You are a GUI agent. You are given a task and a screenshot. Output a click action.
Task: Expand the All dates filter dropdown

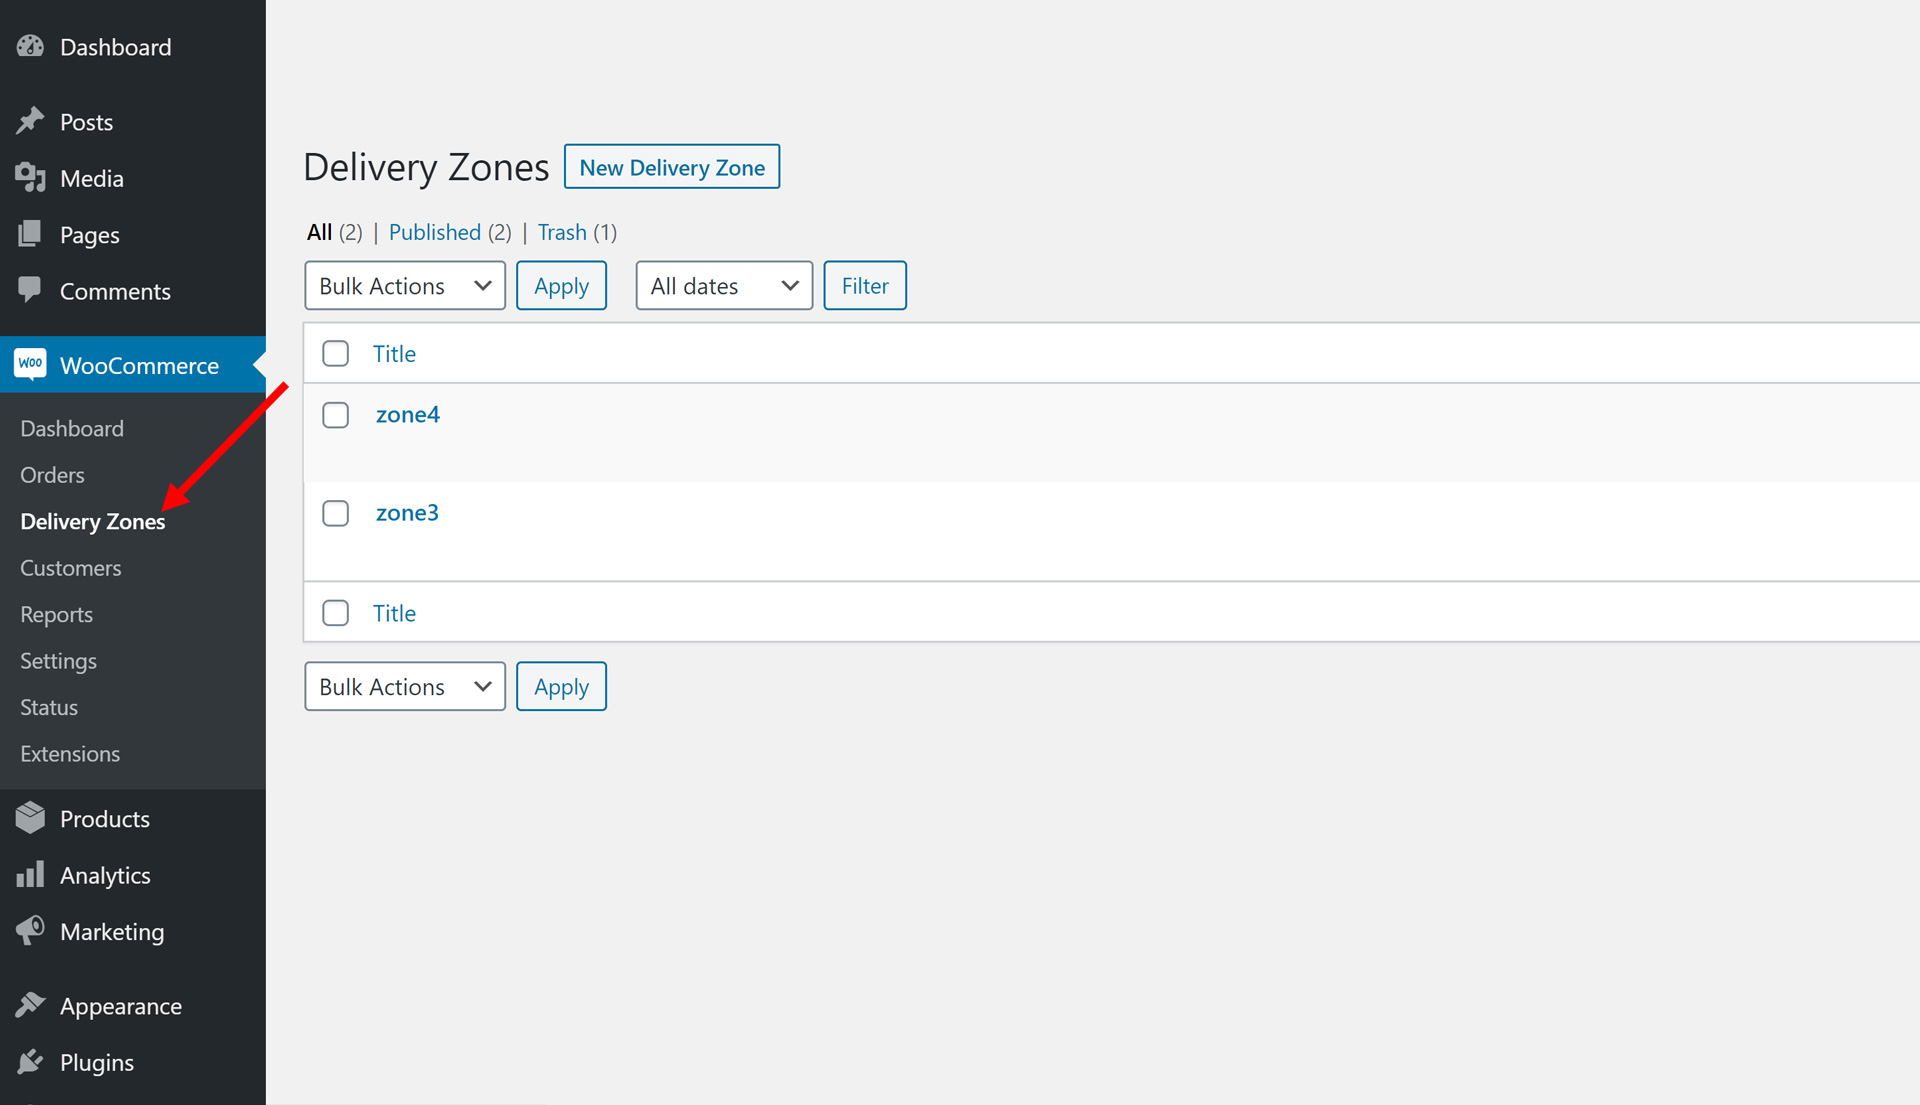click(x=723, y=286)
